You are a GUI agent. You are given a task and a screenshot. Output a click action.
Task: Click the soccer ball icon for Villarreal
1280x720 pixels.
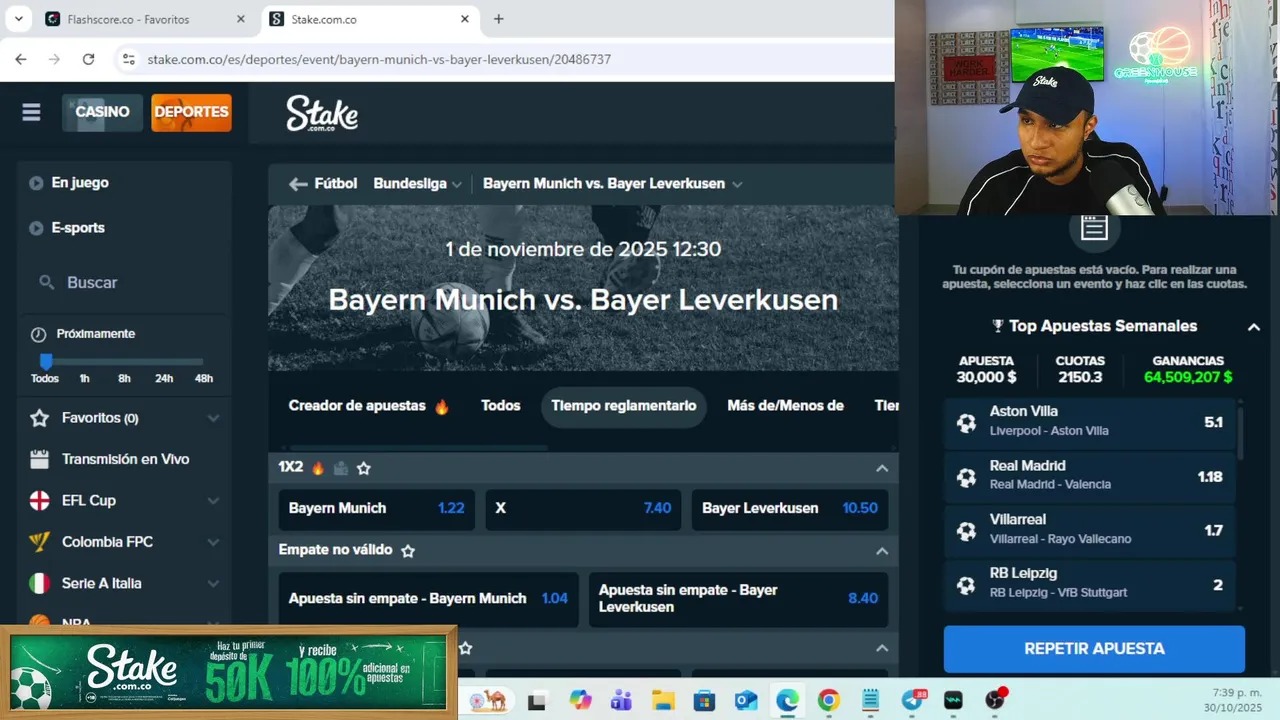(966, 531)
